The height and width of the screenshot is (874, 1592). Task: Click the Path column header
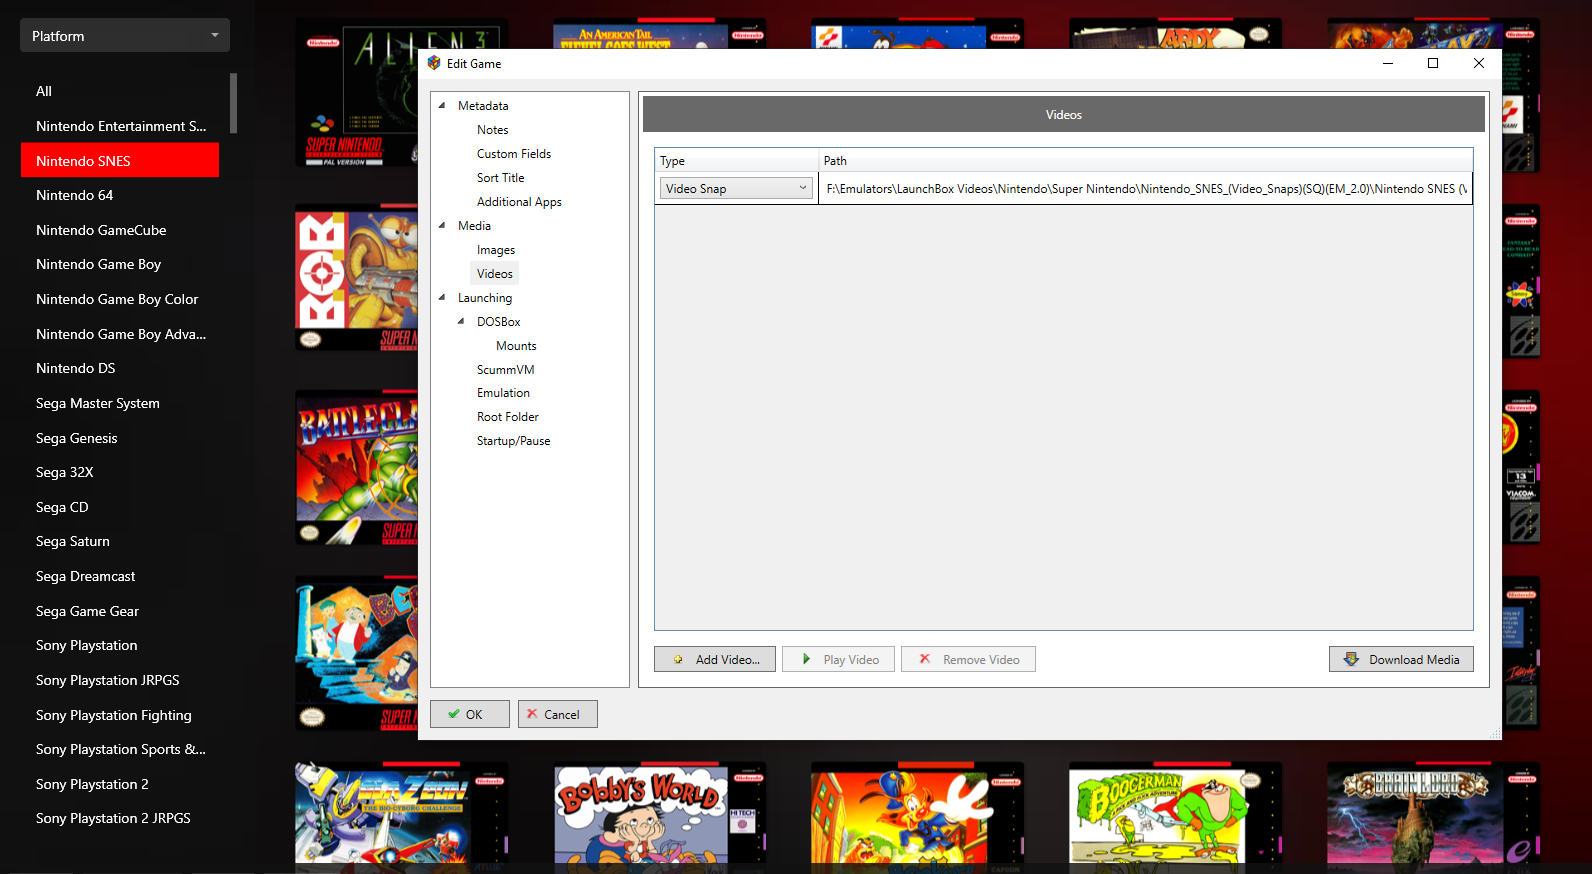[1146, 161]
